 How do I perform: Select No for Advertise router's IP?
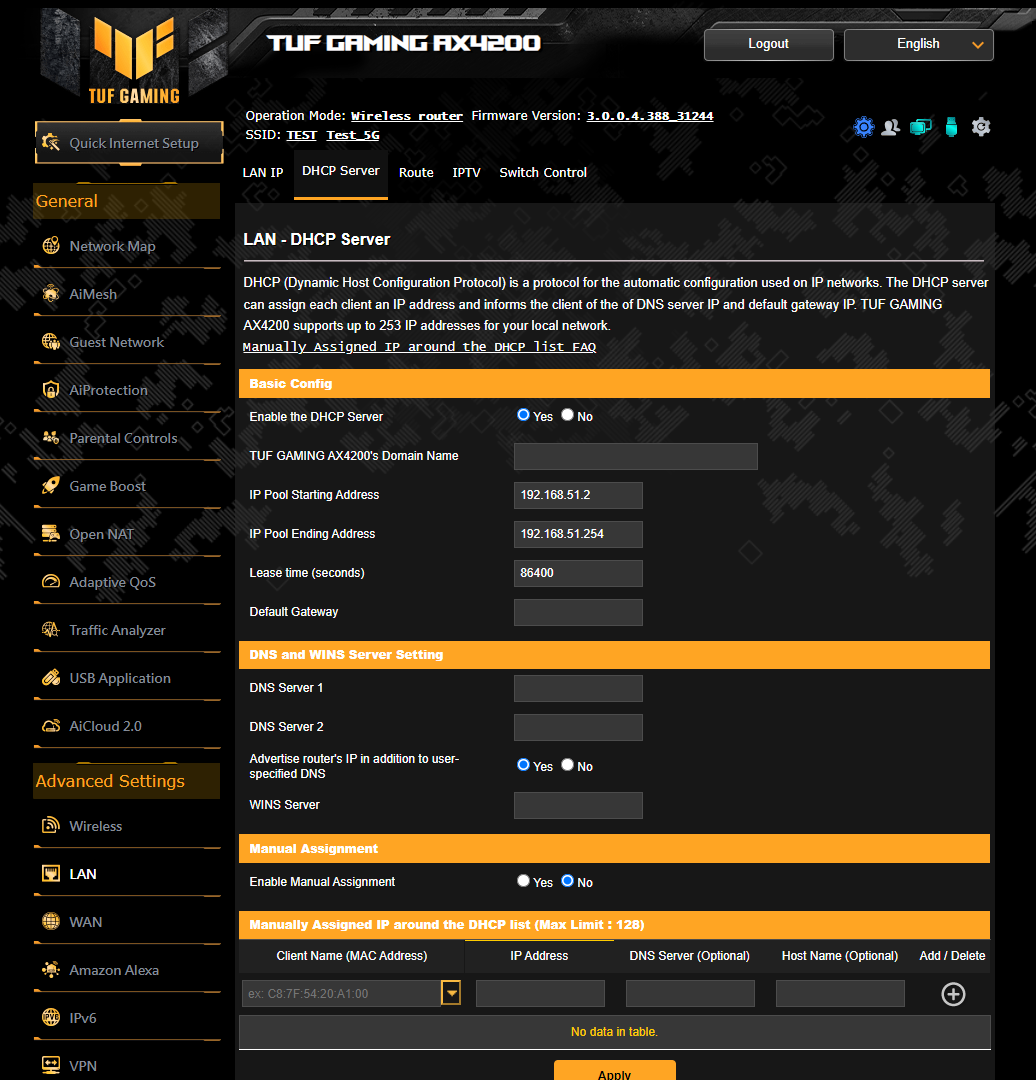(568, 765)
